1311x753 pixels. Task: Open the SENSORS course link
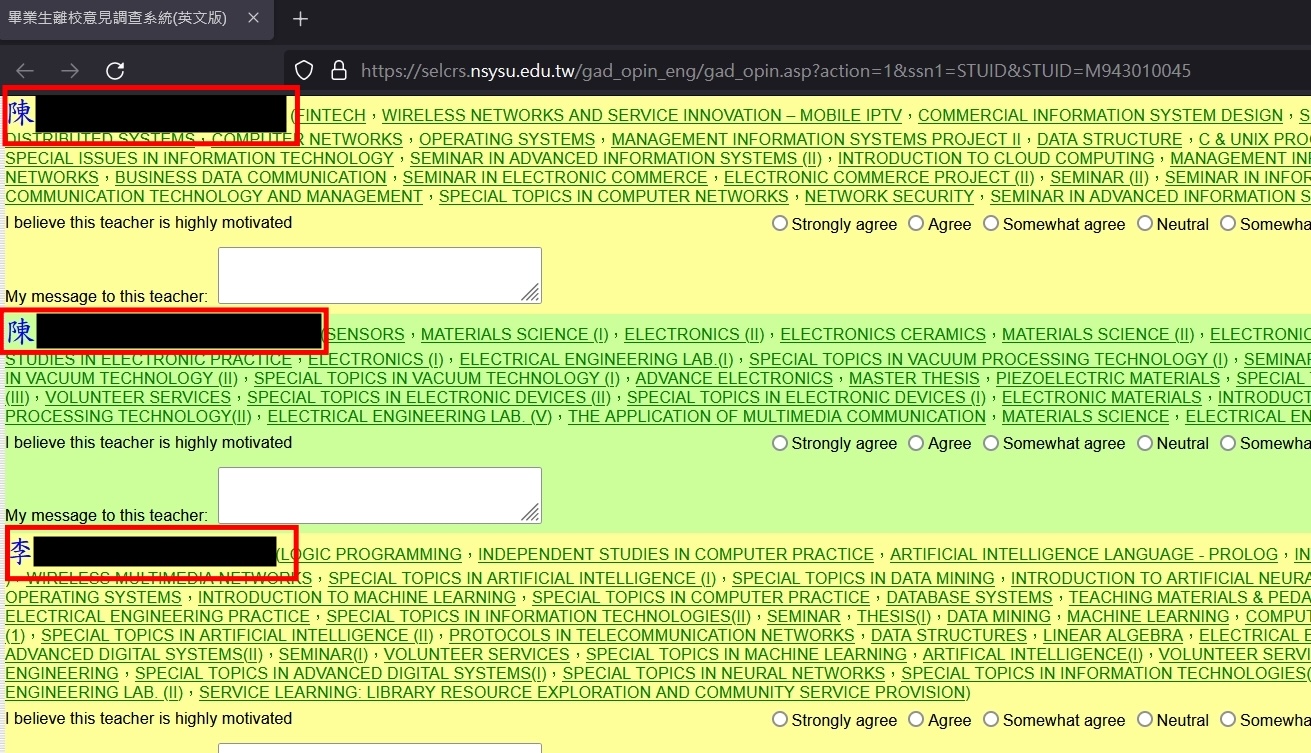[x=366, y=335]
